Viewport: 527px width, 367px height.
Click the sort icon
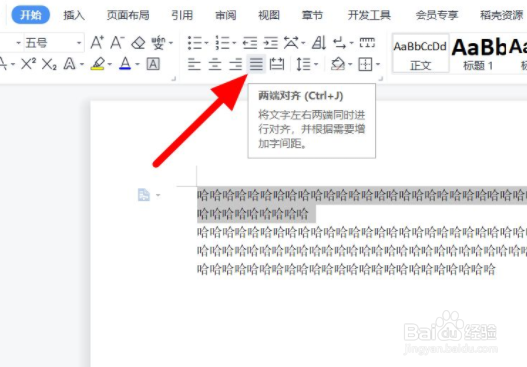319,43
